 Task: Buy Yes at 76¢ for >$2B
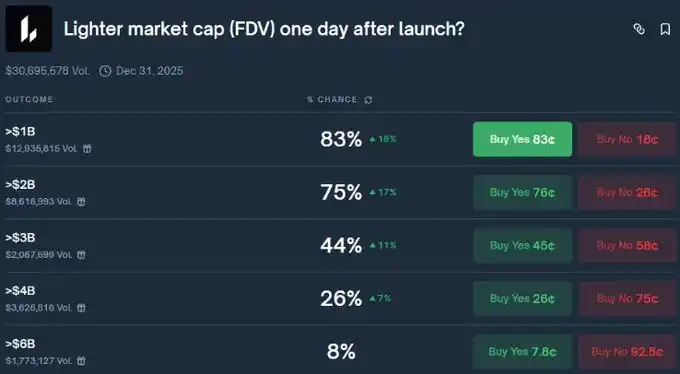click(522, 192)
